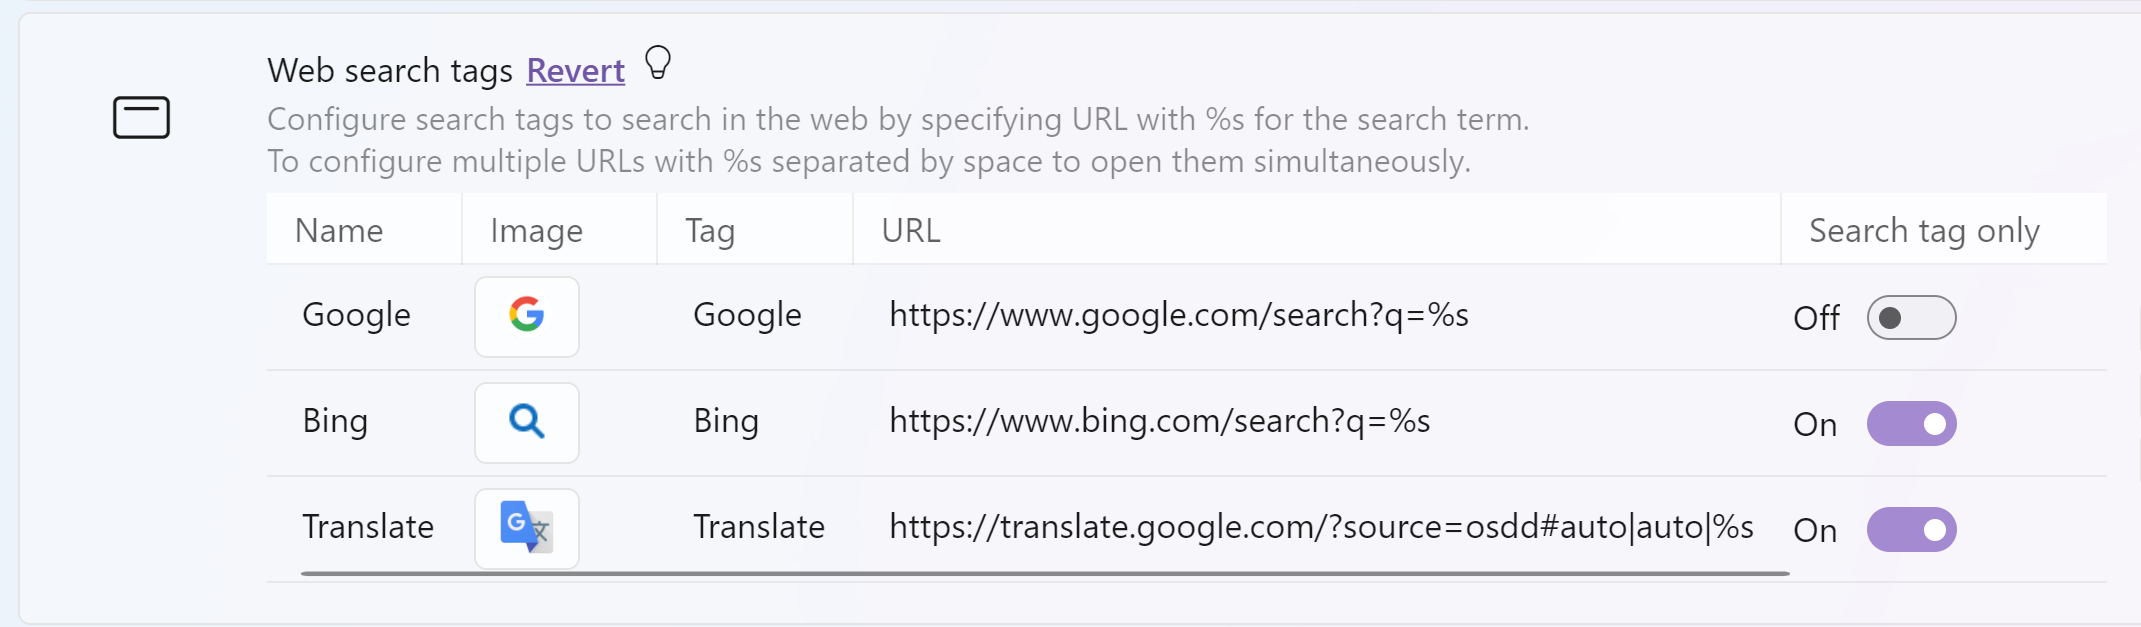Select the Search tag only column header
Viewport: 2141px width, 627px height.
pos(1925,230)
